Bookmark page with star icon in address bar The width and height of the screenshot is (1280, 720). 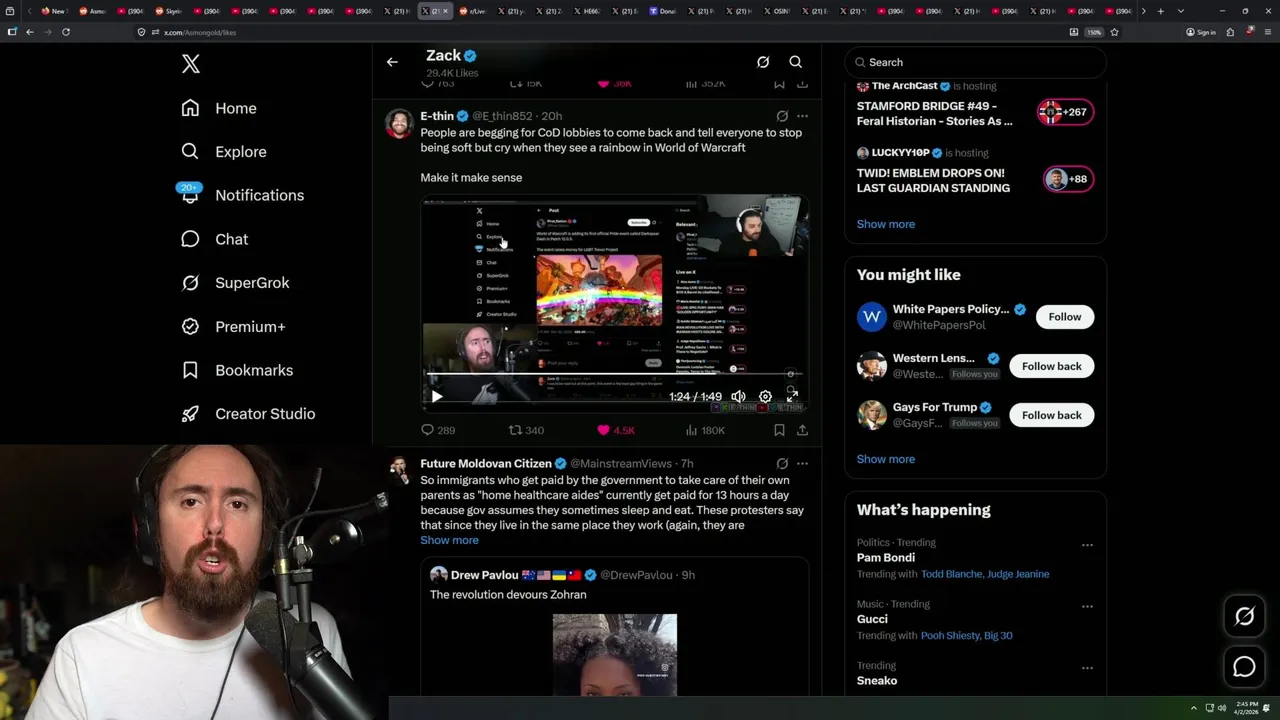point(1114,32)
